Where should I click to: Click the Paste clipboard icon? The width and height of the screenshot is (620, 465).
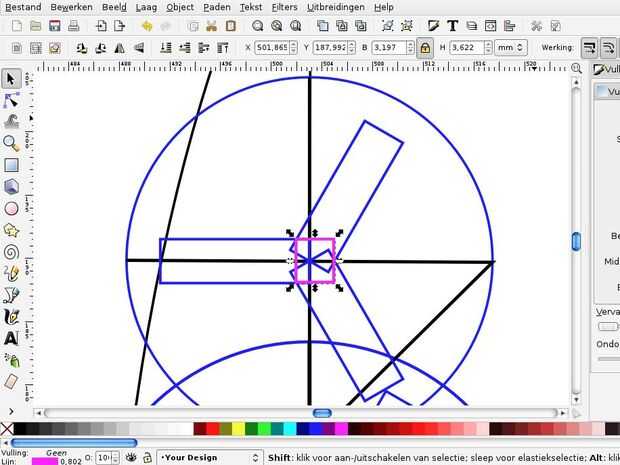(231, 26)
